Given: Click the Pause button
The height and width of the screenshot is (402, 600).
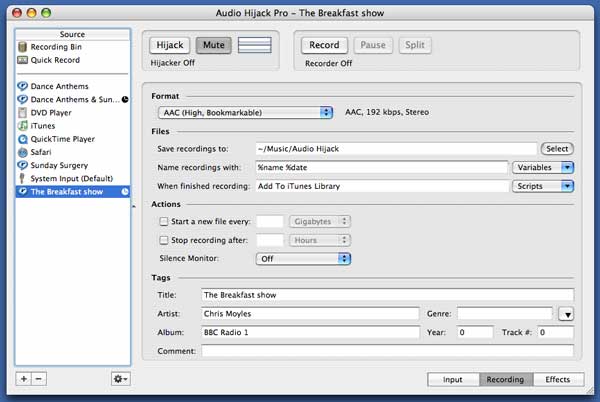Looking at the screenshot, I should pos(373,45).
